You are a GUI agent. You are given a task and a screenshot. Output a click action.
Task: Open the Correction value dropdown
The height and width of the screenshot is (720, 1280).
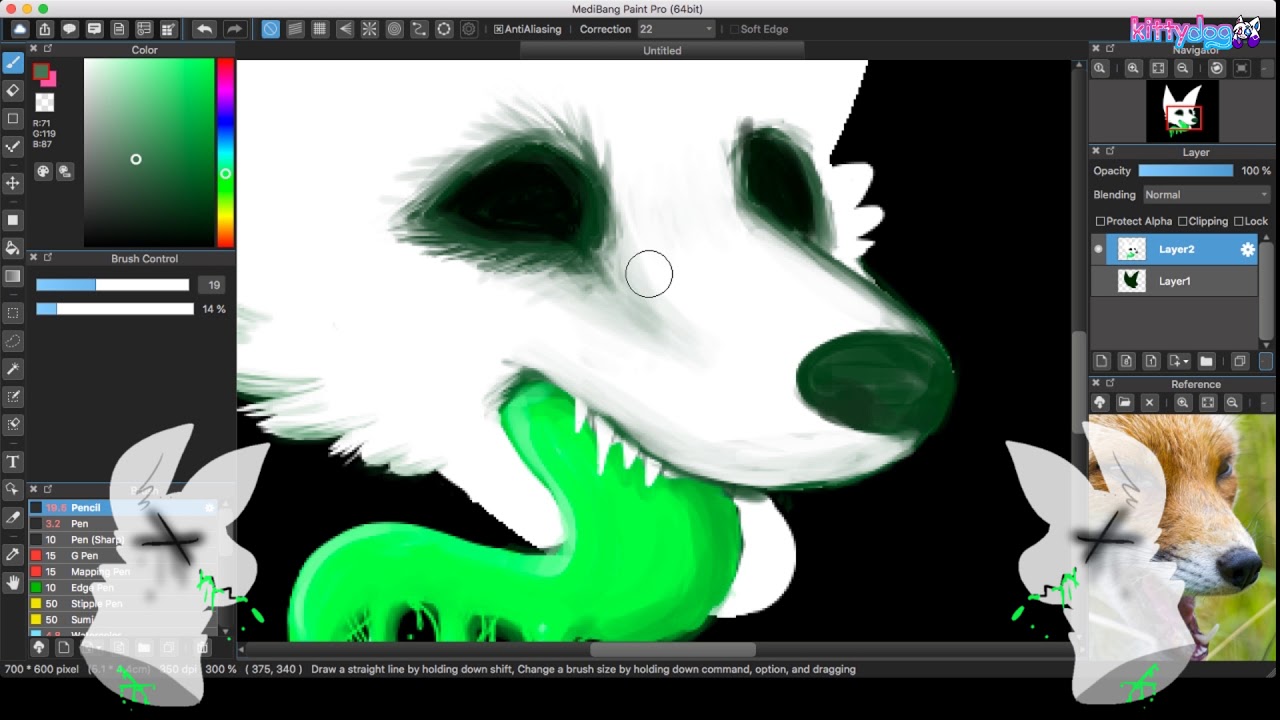tap(676, 29)
